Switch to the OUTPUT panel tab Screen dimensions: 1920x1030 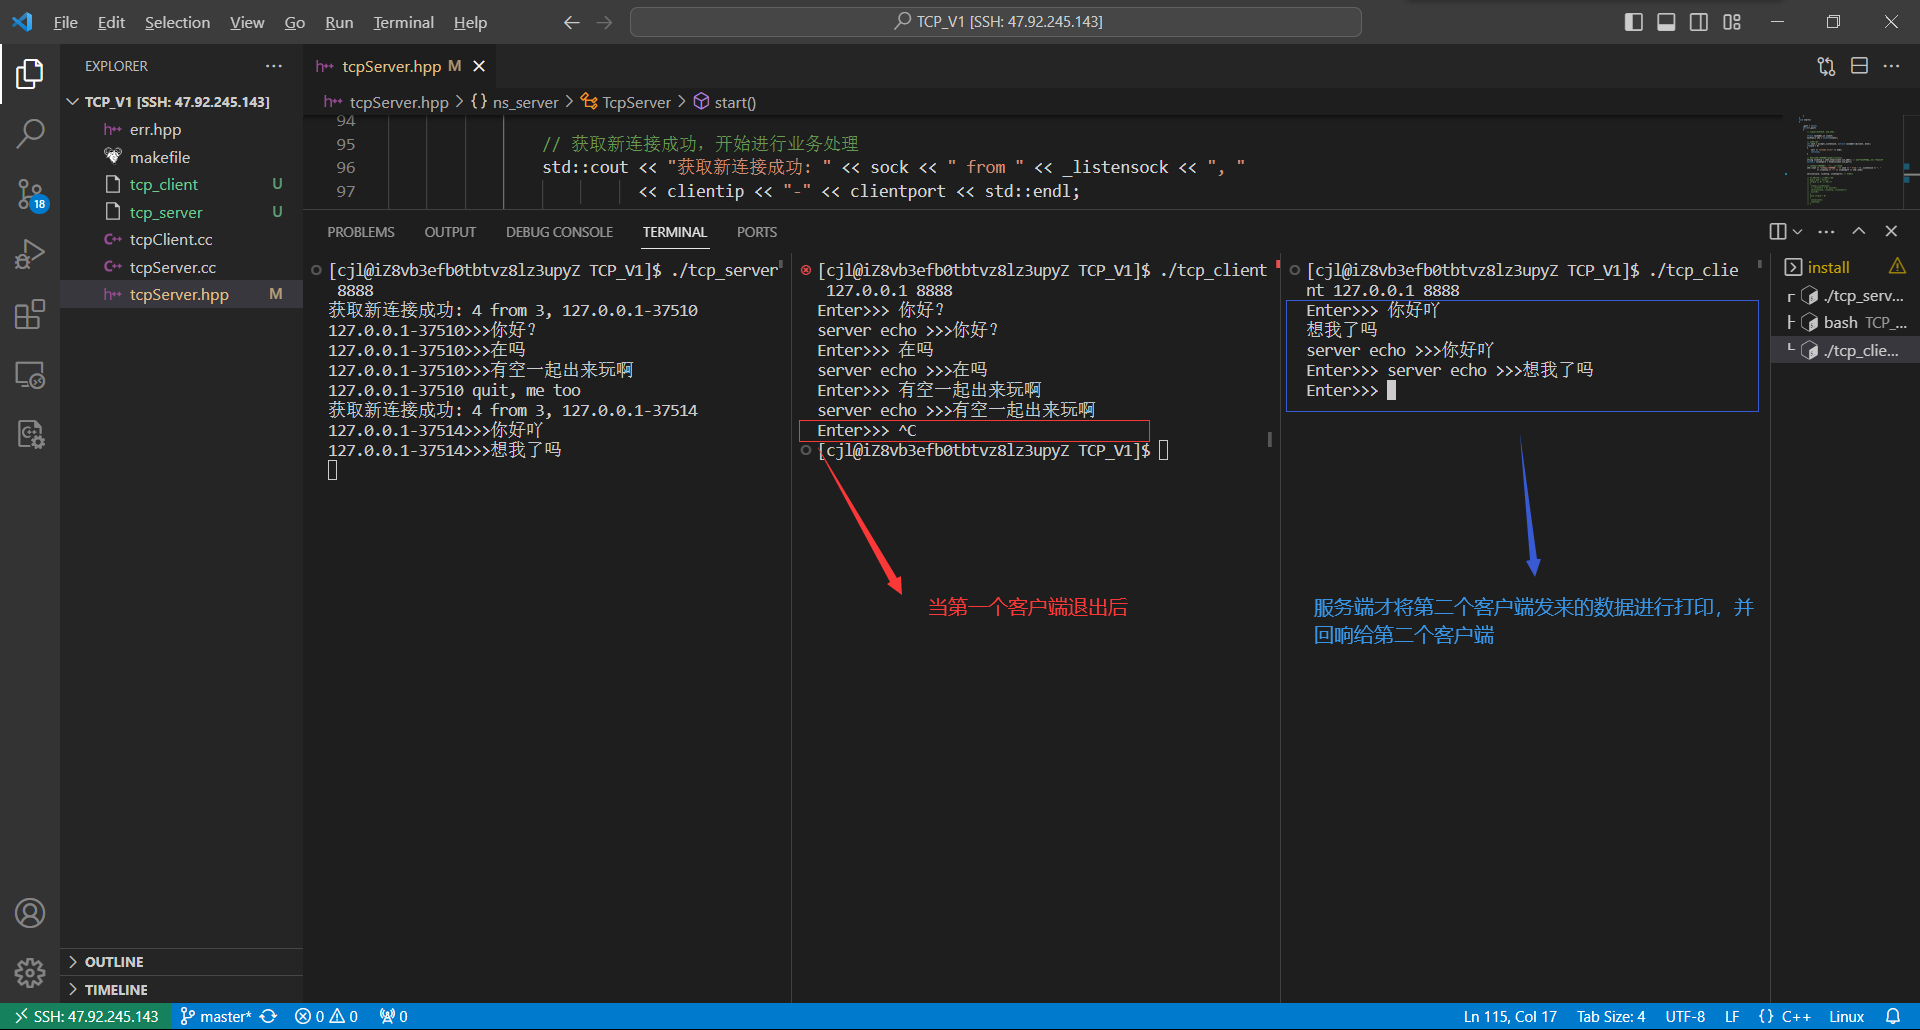point(450,232)
